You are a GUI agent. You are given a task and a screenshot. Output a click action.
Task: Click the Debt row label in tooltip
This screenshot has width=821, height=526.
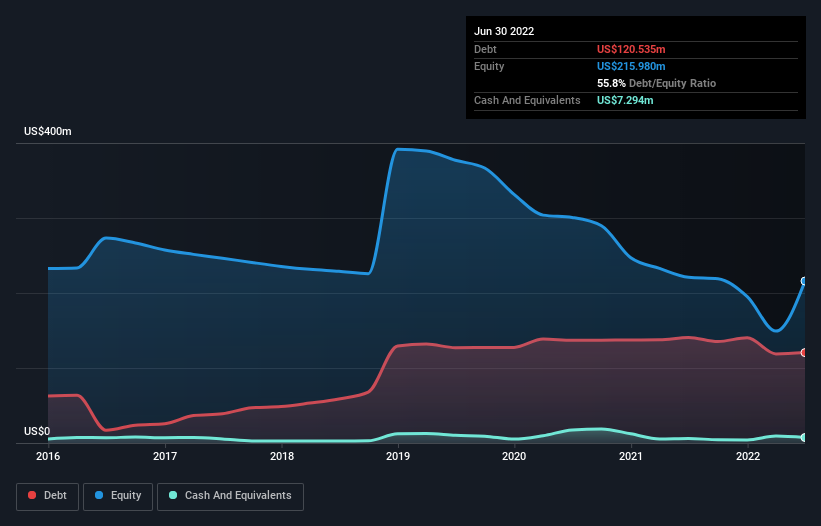[x=485, y=49]
